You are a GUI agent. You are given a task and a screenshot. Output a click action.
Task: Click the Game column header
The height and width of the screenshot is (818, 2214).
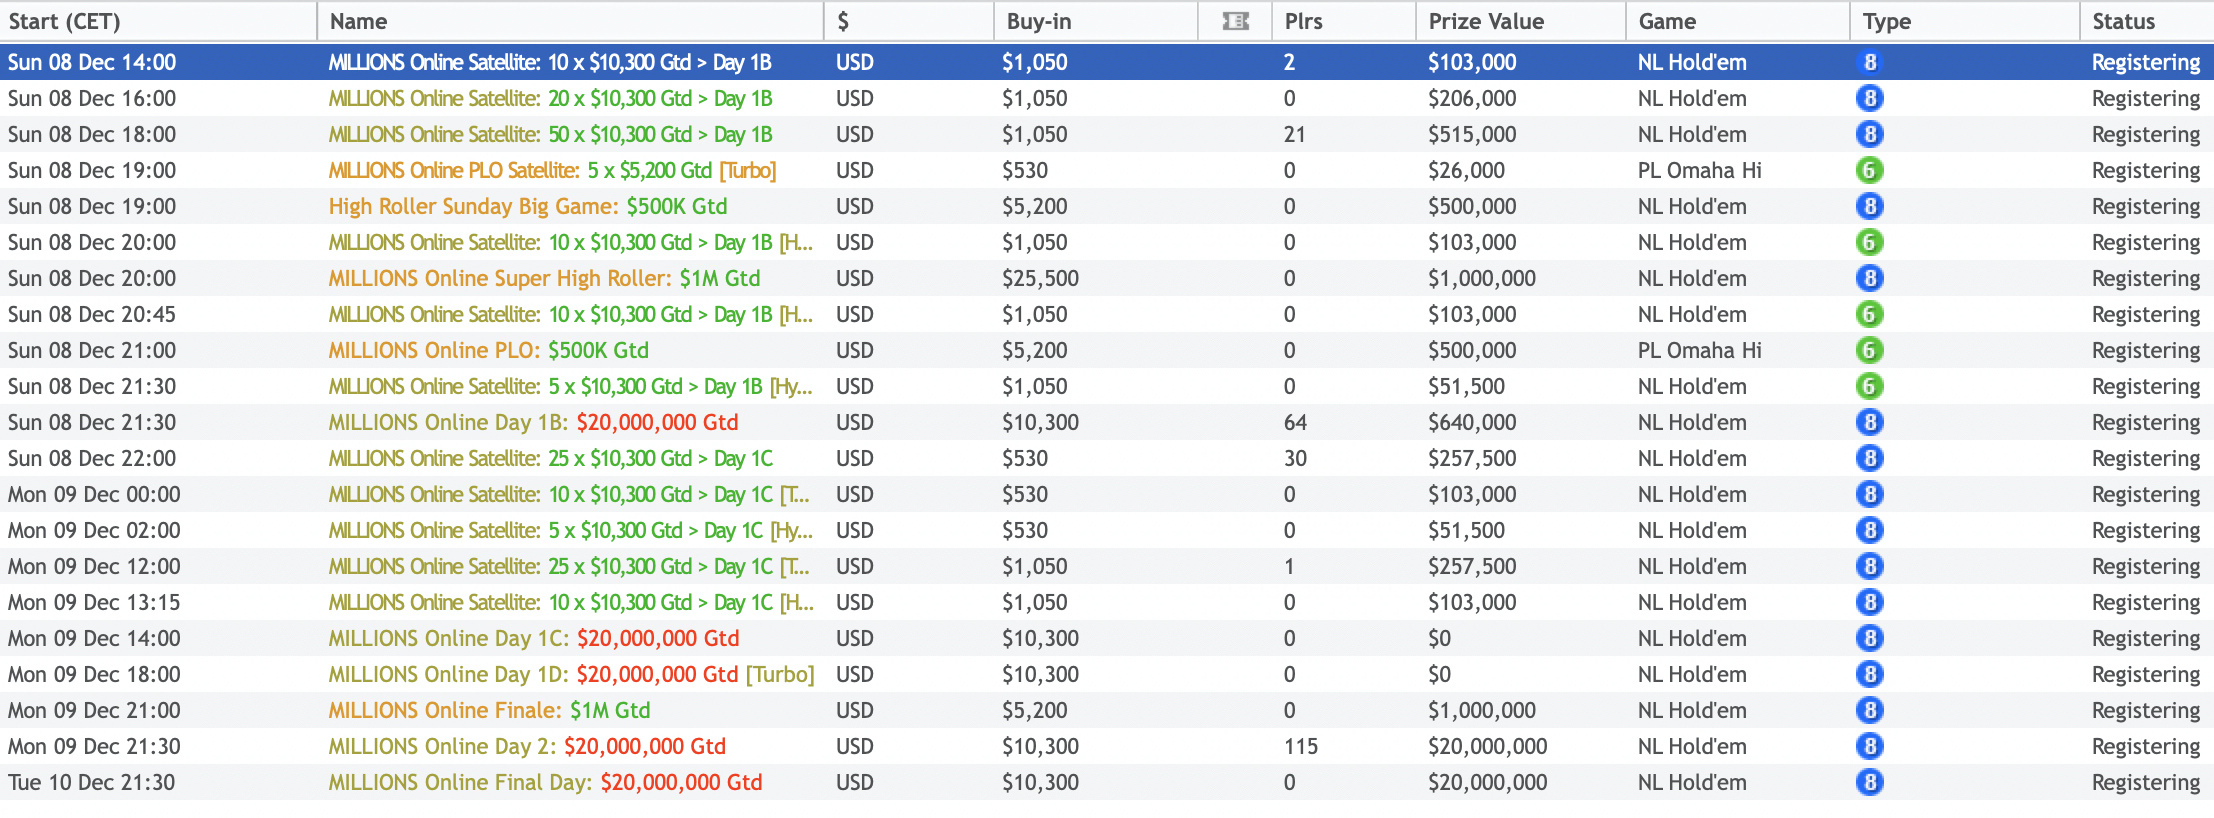(1667, 21)
